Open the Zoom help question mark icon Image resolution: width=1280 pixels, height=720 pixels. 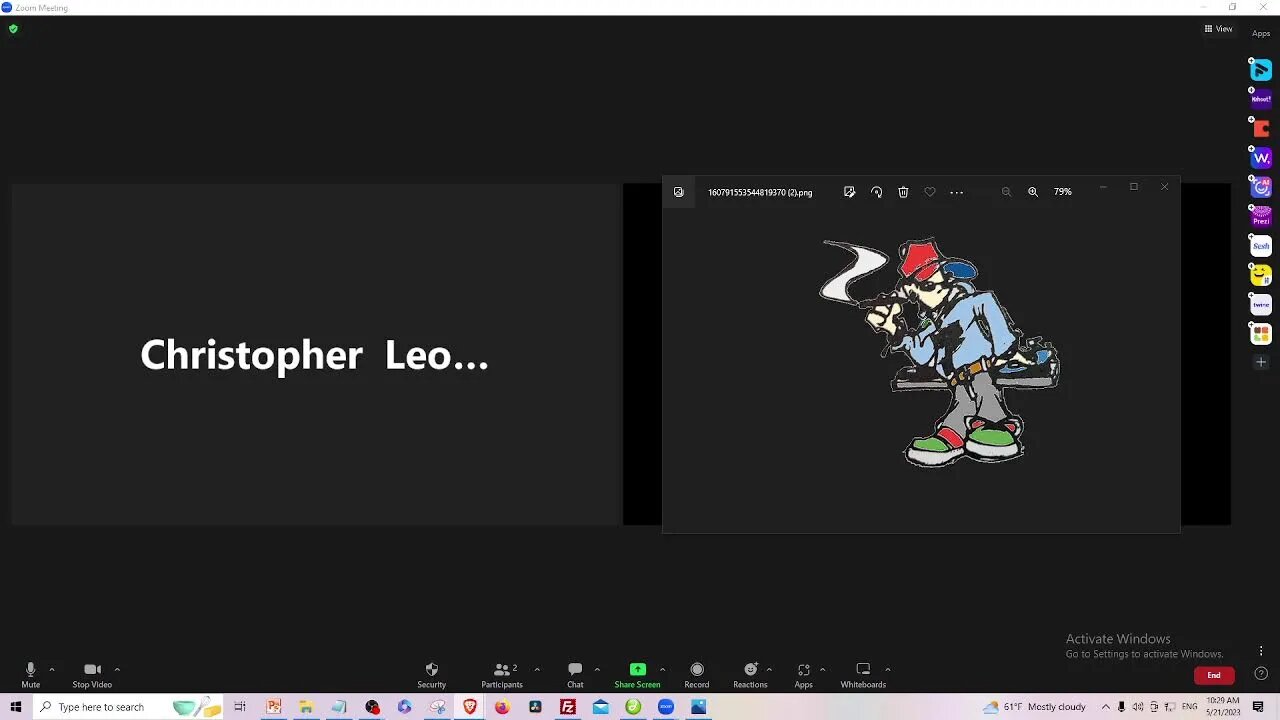[1261, 674]
